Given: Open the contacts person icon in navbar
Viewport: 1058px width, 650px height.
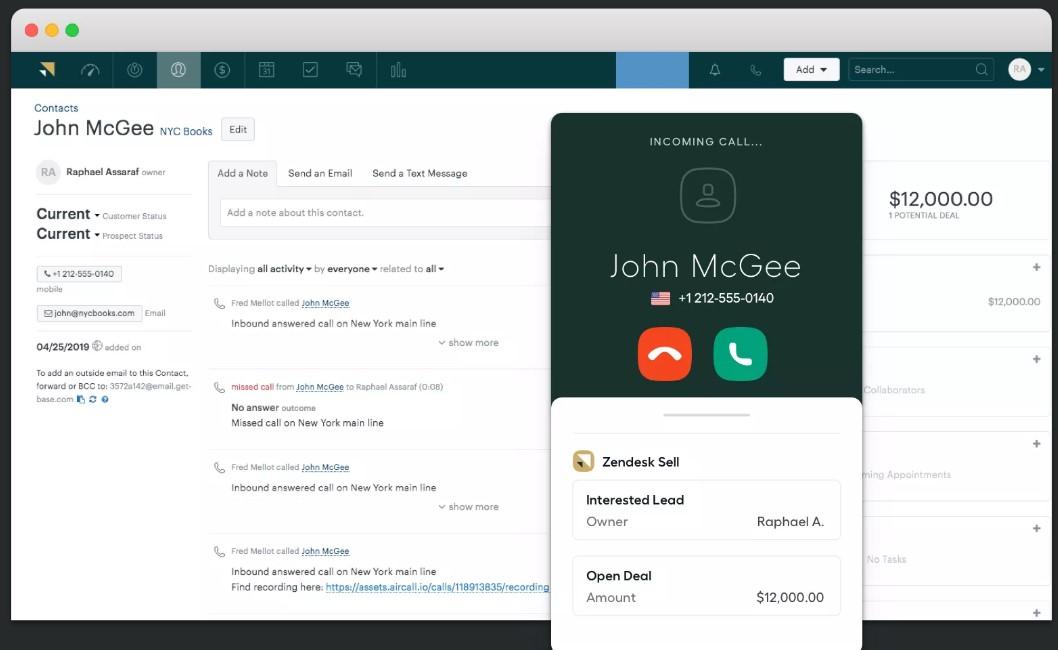Looking at the screenshot, I should 178,70.
